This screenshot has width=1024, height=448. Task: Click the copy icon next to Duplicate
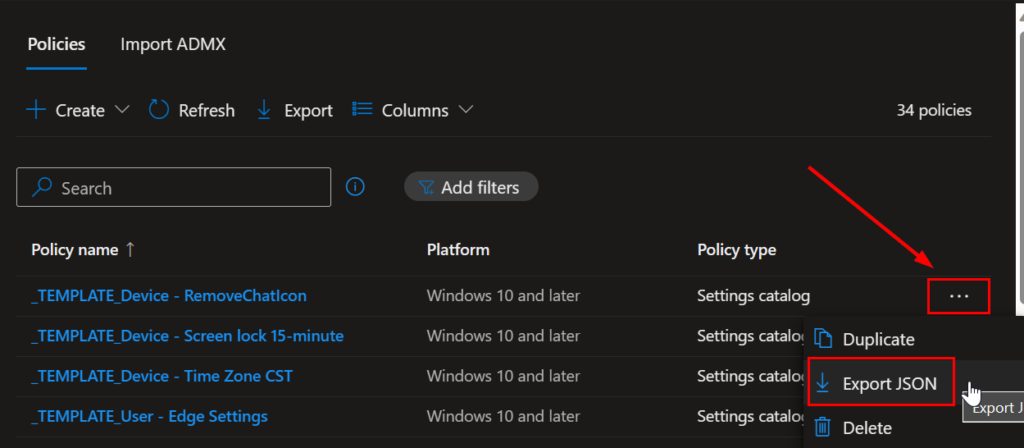[x=823, y=339]
